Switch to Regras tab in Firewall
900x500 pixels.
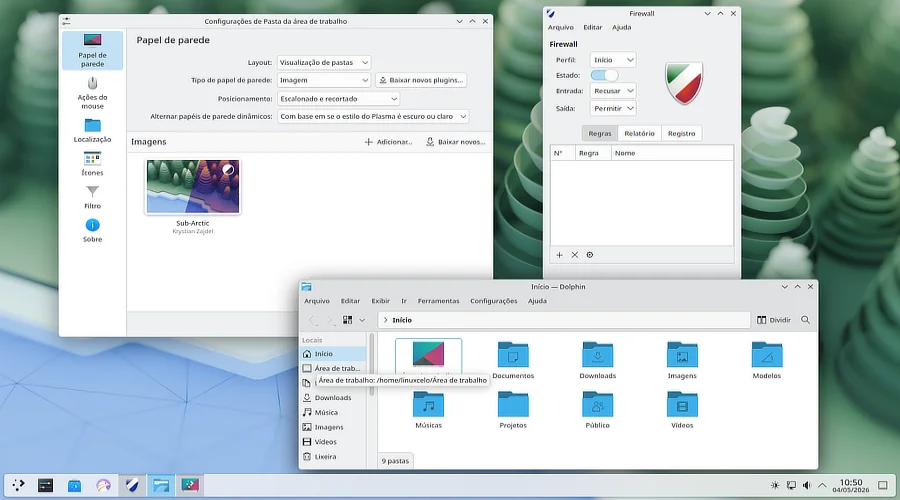pos(600,133)
